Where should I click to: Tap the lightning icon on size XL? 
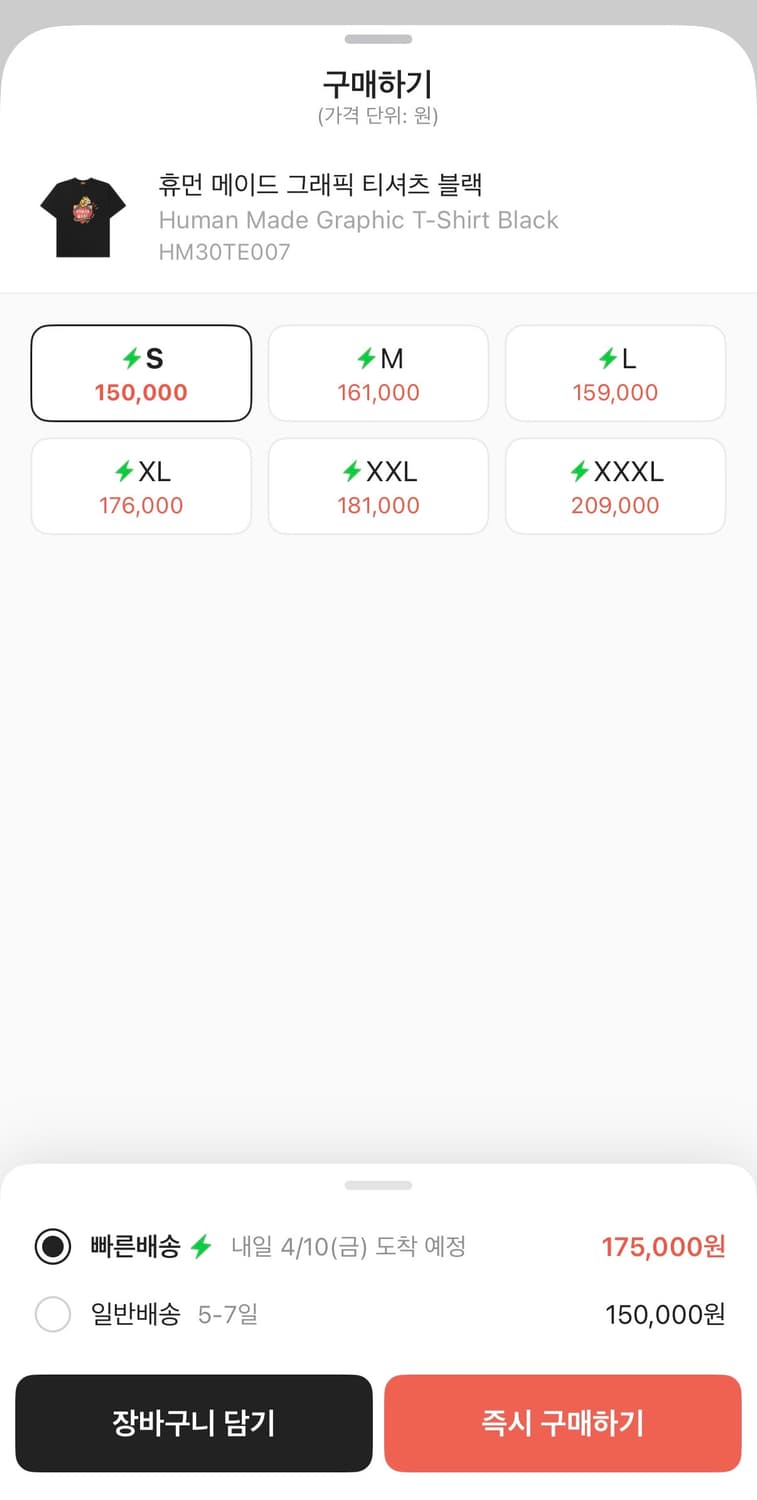124,471
